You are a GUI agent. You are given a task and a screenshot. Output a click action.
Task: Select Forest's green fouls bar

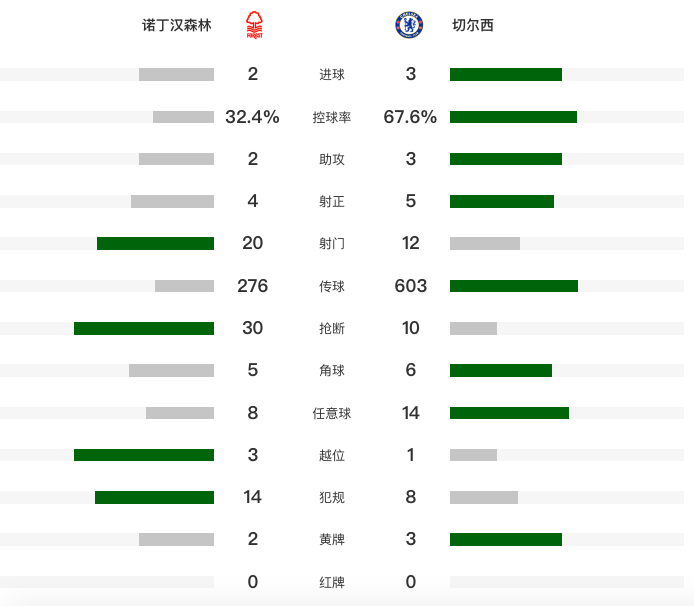coord(154,498)
